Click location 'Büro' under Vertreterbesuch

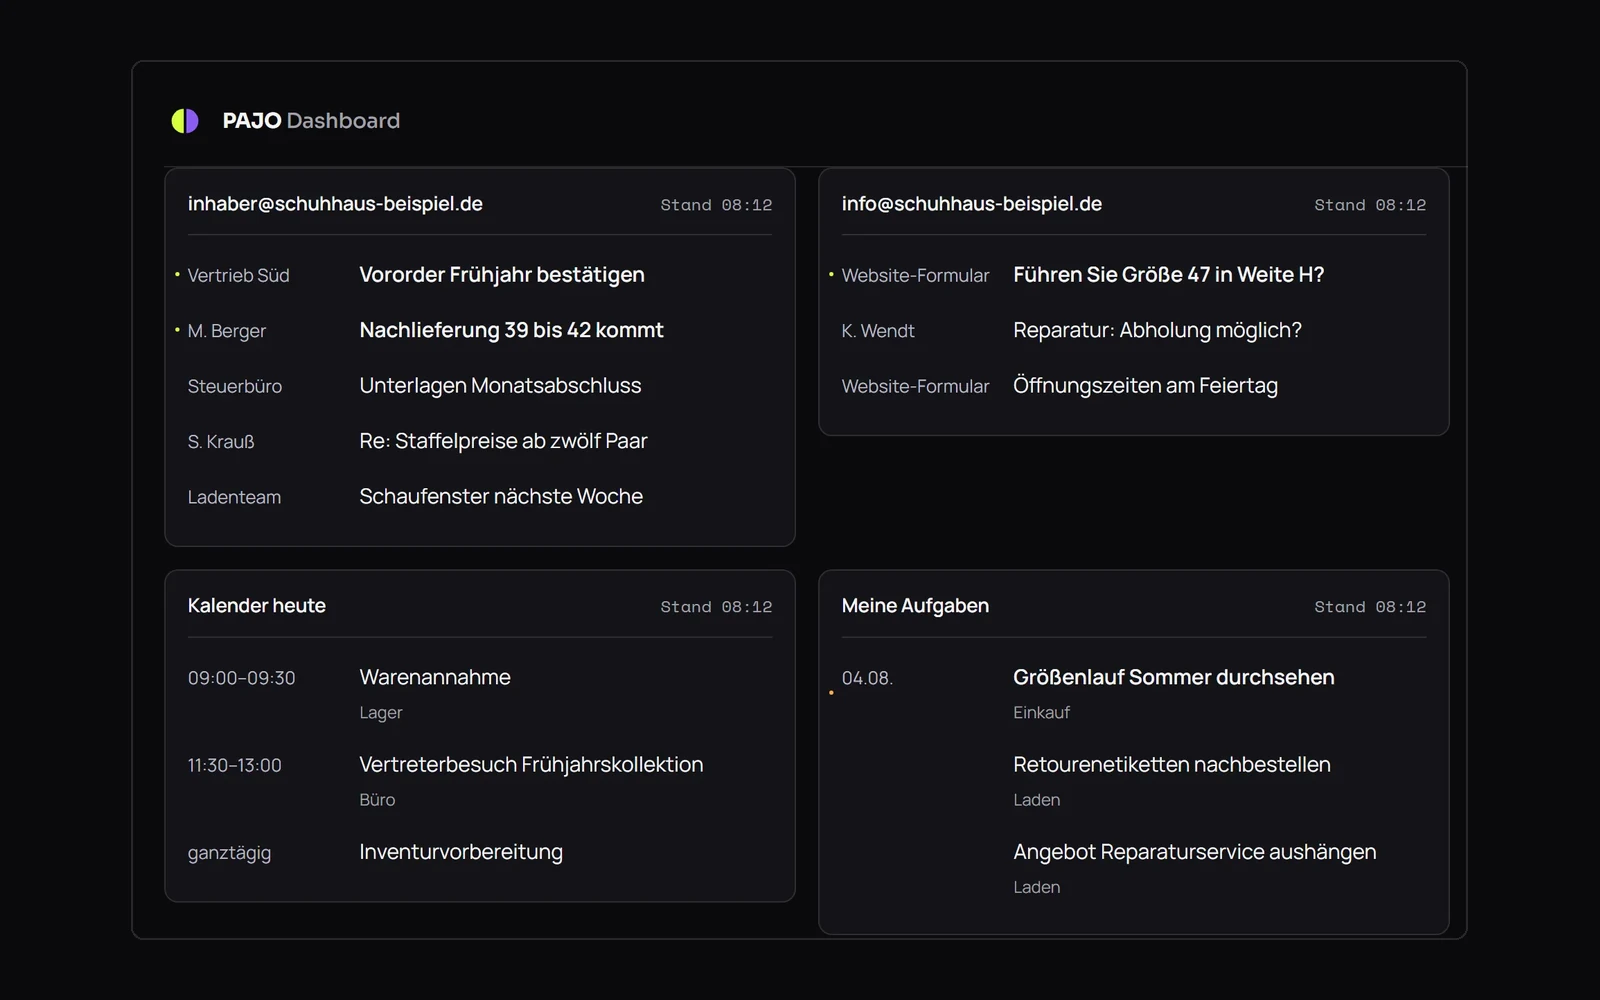[377, 800]
